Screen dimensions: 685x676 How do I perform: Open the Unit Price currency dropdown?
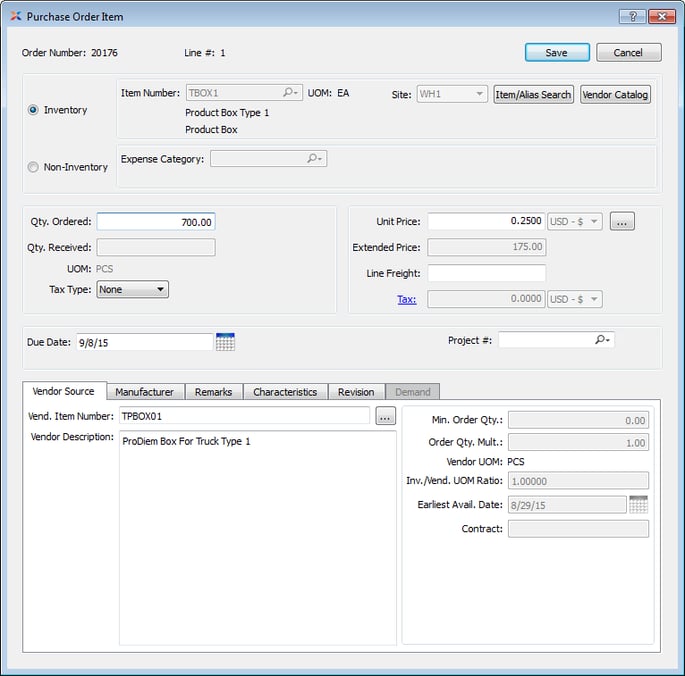pos(575,221)
